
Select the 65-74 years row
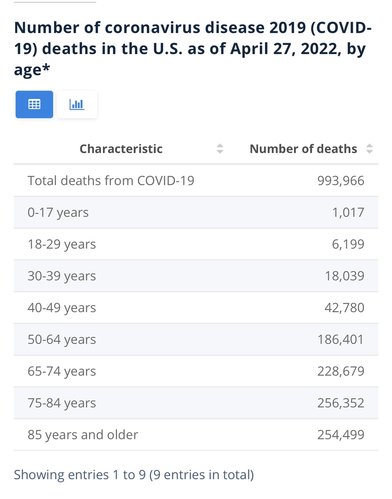coord(196,371)
